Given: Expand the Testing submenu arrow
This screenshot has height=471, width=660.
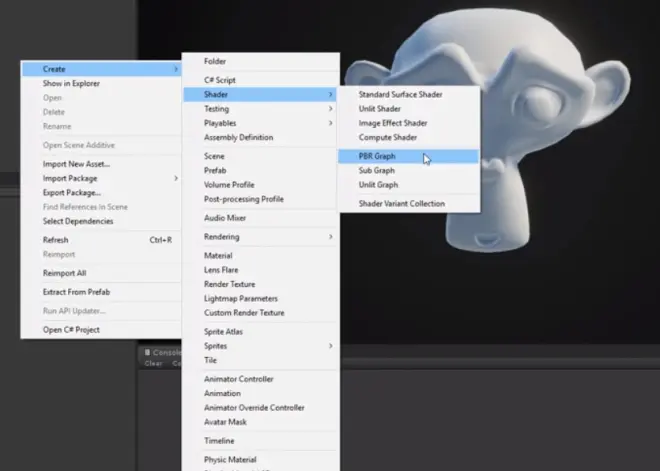Looking at the screenshot, I should pyautogui.click(x=331, y=109).
